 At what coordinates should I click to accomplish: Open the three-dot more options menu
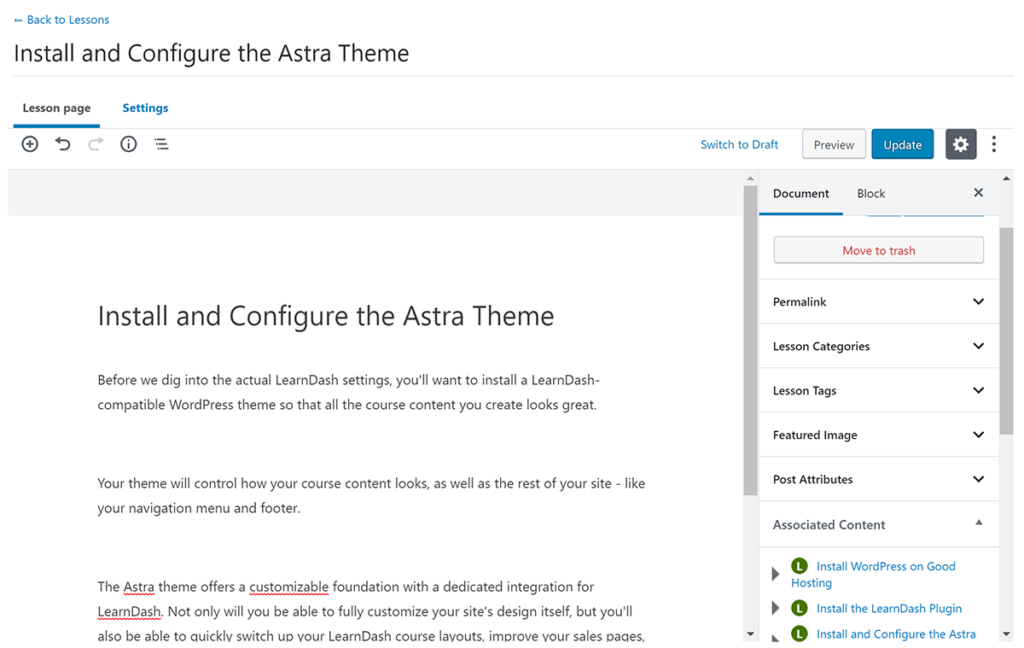click(x=993, y=144)
